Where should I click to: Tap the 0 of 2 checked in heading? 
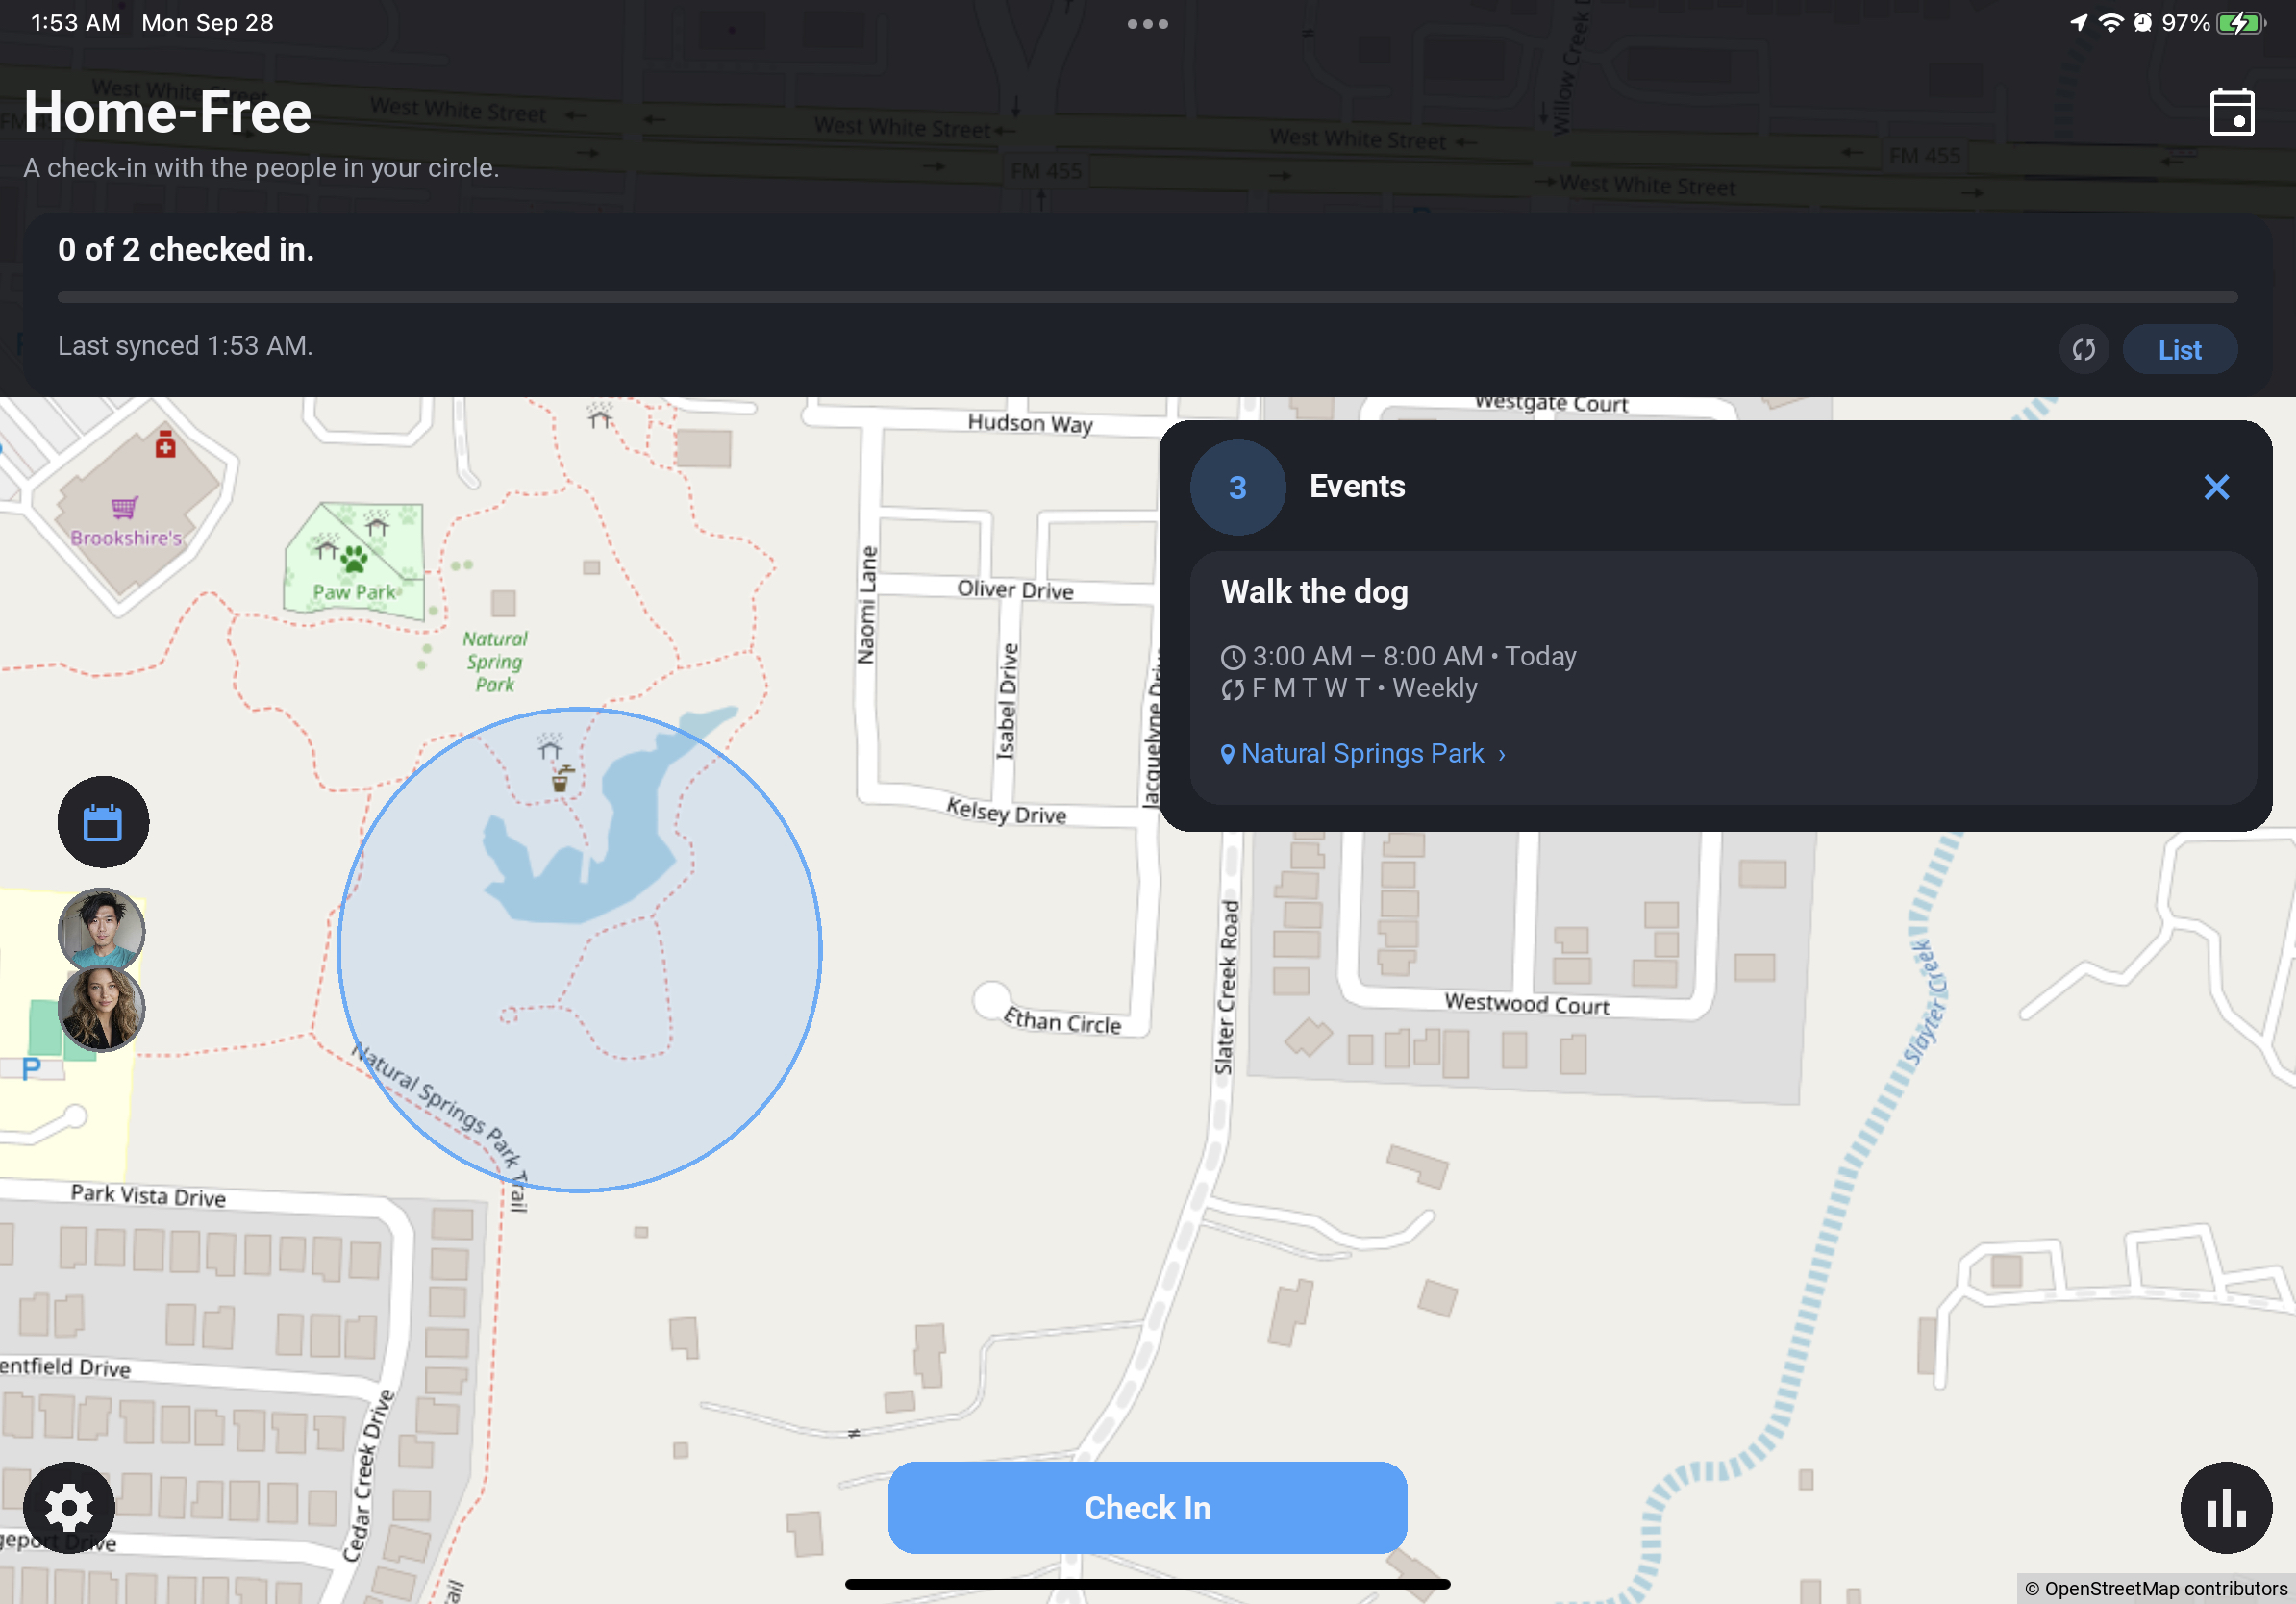click(x=186, y=249)
